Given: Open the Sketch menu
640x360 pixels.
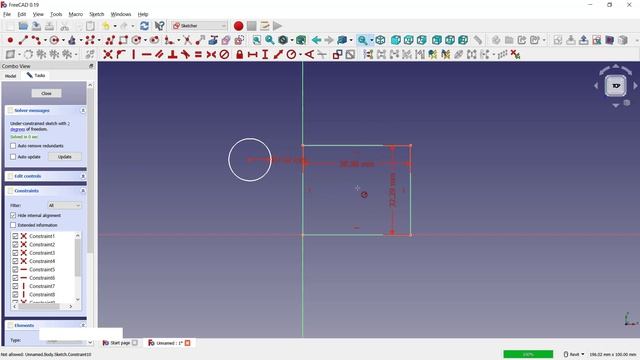Looking at the screenshot, I should (x=97, y=14).
